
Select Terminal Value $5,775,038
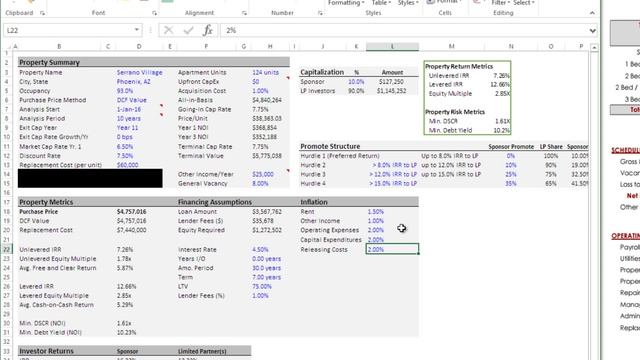point(267,156)
